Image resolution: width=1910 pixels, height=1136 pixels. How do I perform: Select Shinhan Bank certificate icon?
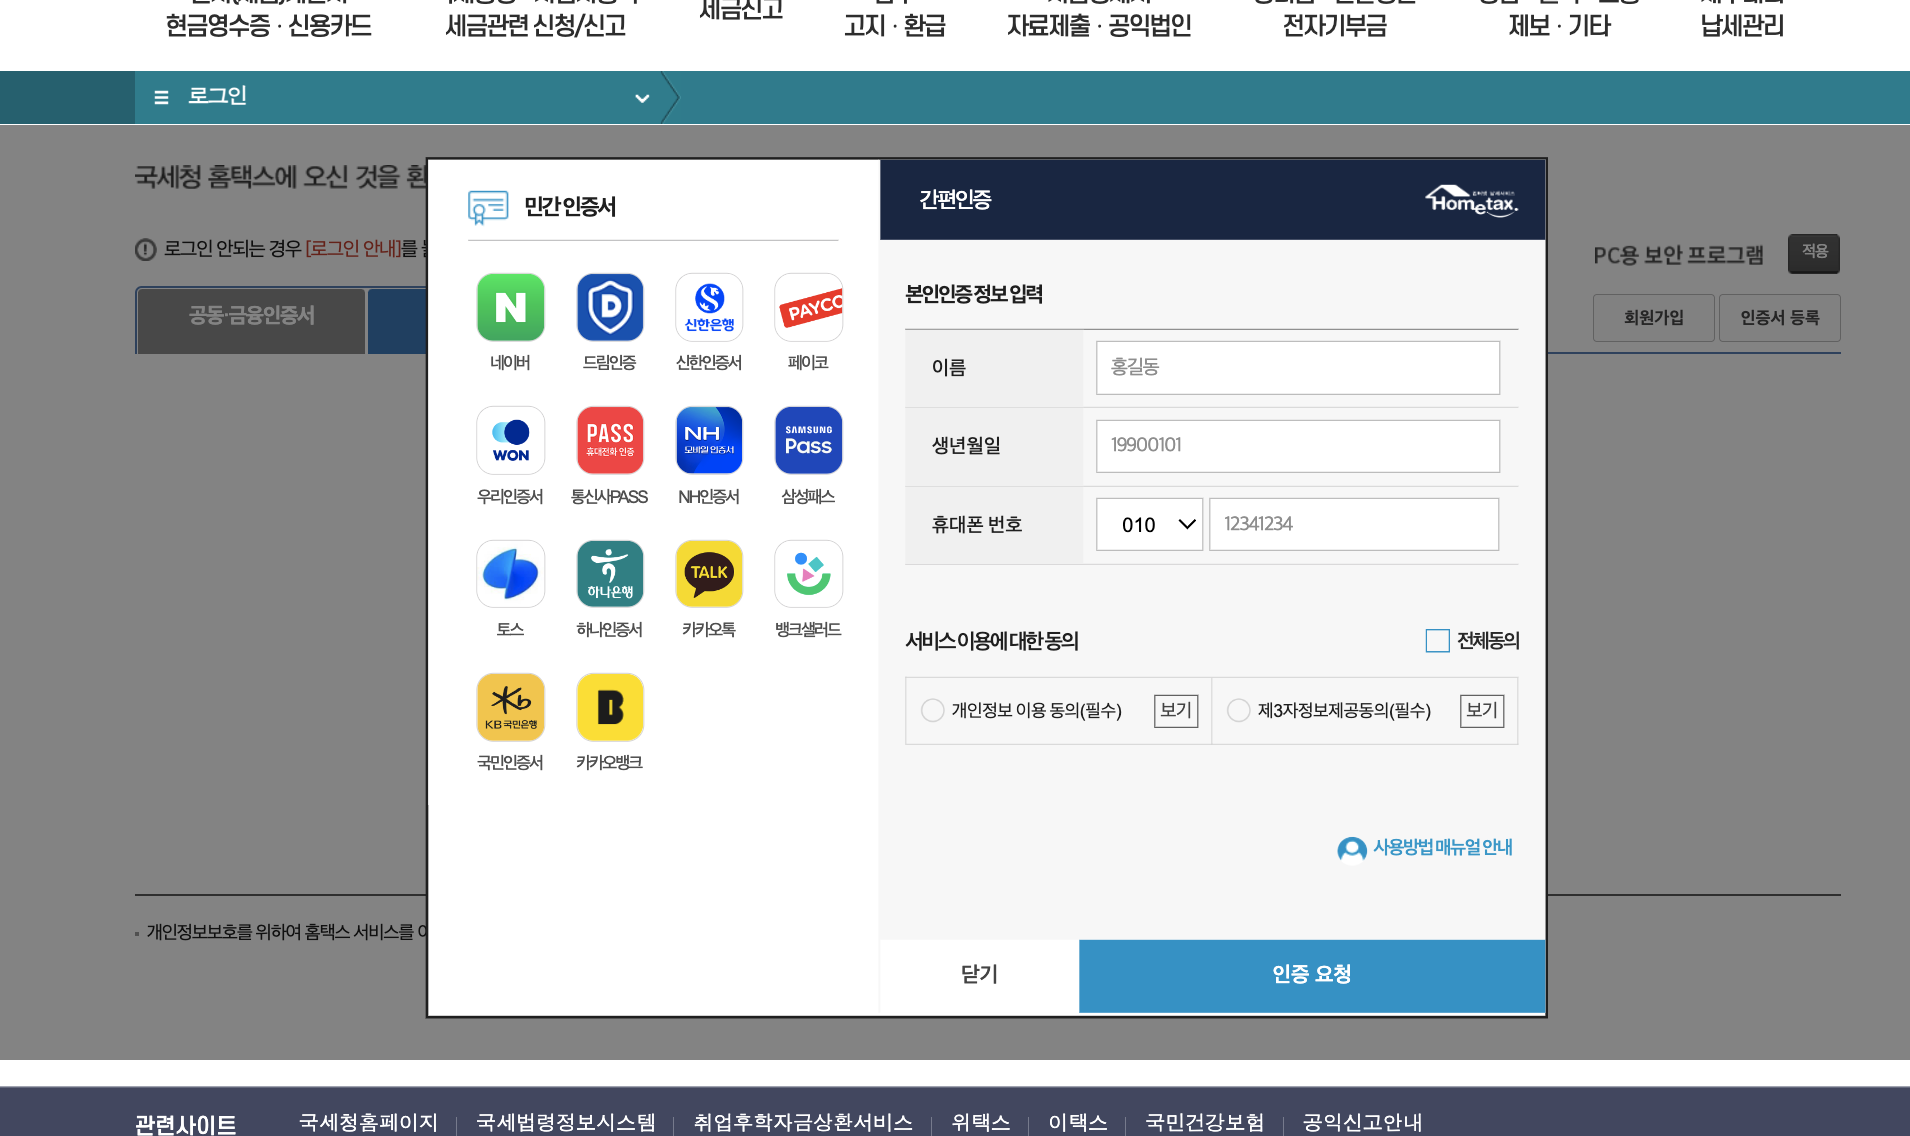pos(709,307)
